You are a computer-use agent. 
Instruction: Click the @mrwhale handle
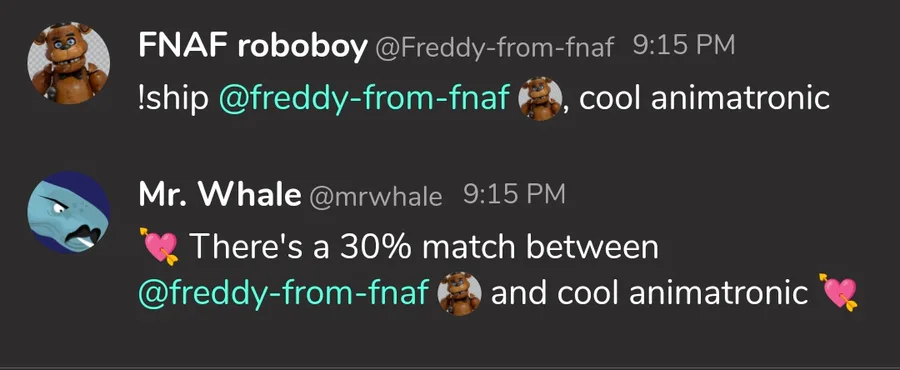(x=376, y=197)
